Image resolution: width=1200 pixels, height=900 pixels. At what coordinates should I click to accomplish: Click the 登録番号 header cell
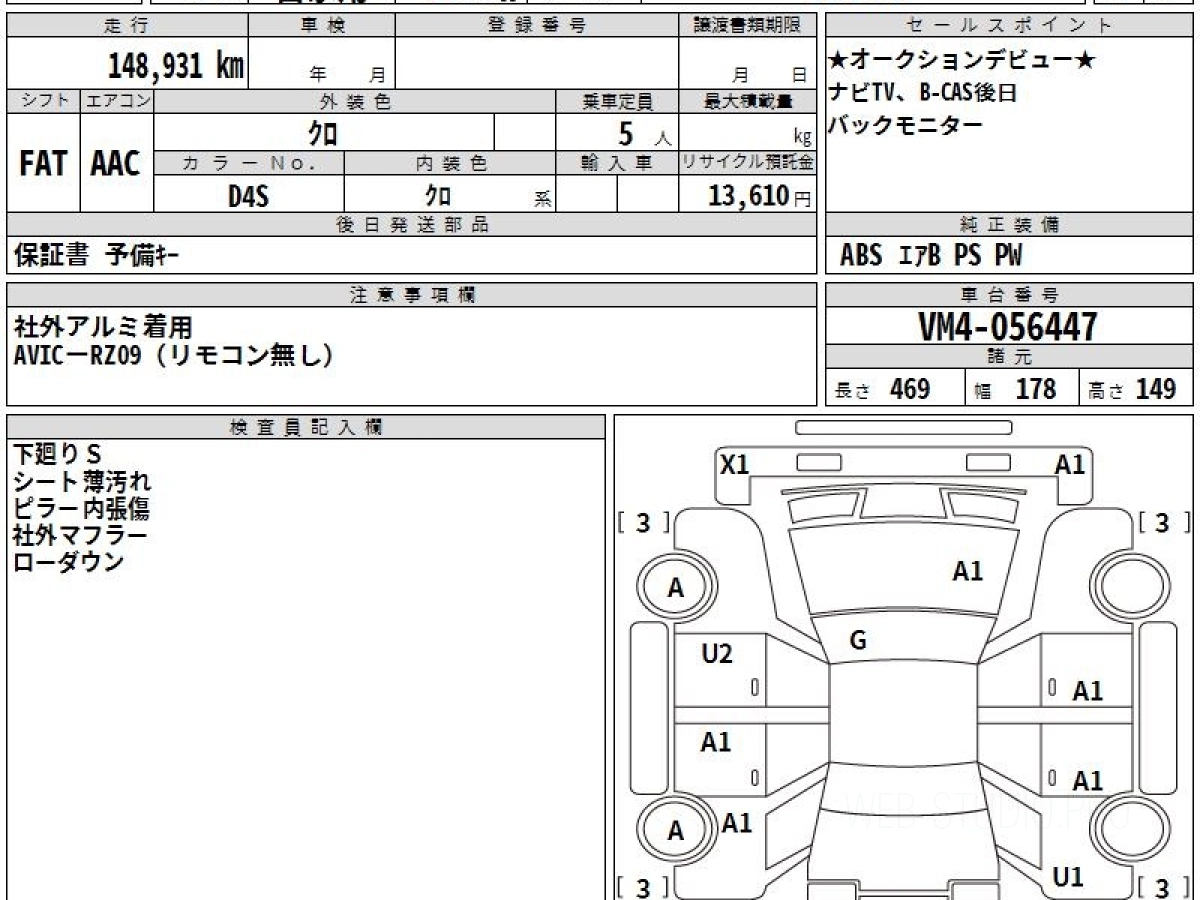click(x=537, y=26)
